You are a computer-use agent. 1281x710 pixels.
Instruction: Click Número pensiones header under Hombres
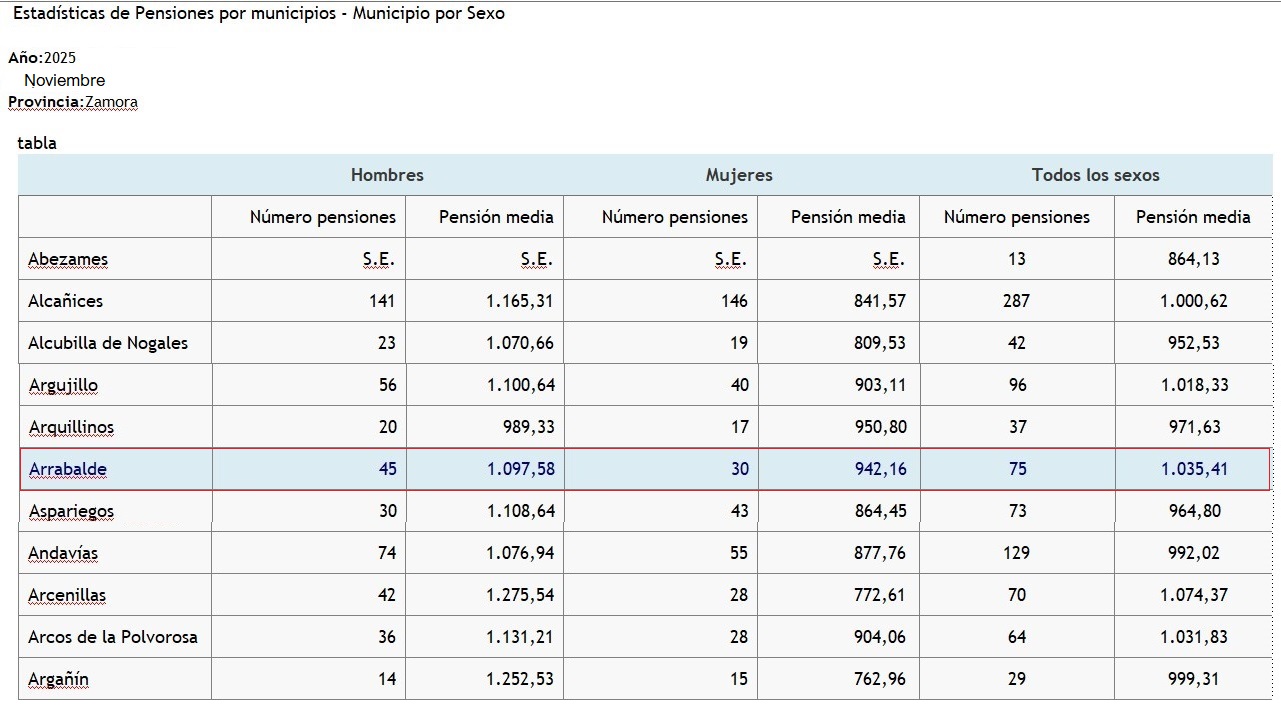tap(323, 217)
